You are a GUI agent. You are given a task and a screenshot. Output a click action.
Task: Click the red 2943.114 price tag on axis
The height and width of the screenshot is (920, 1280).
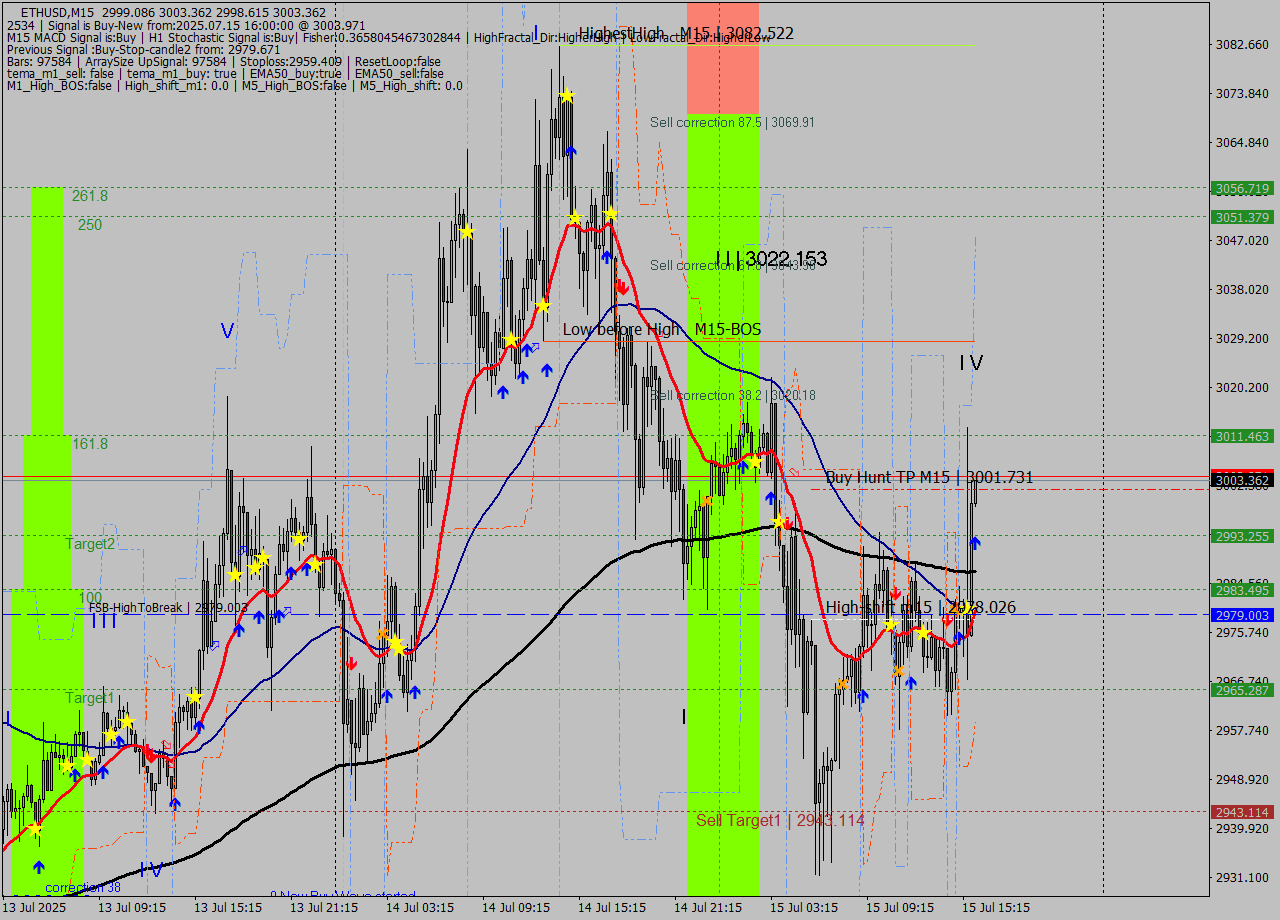pos(1241,812)
